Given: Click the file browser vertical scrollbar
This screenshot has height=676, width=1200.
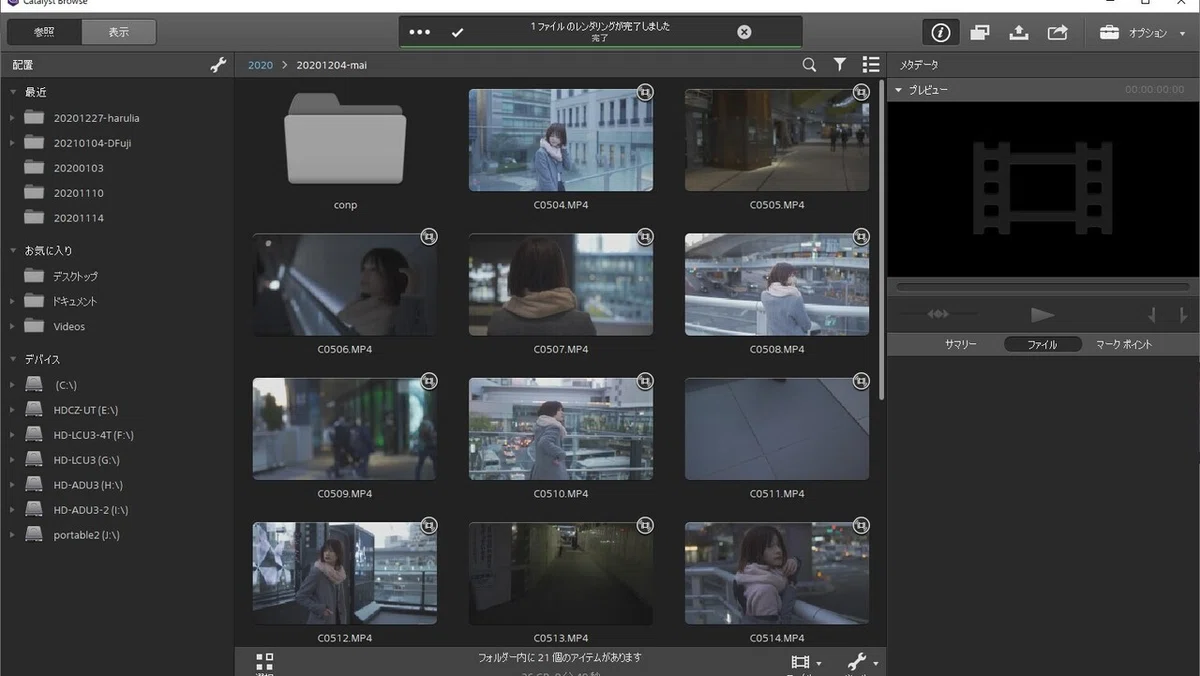Looking at the screenshot, I should pos(880,240).
